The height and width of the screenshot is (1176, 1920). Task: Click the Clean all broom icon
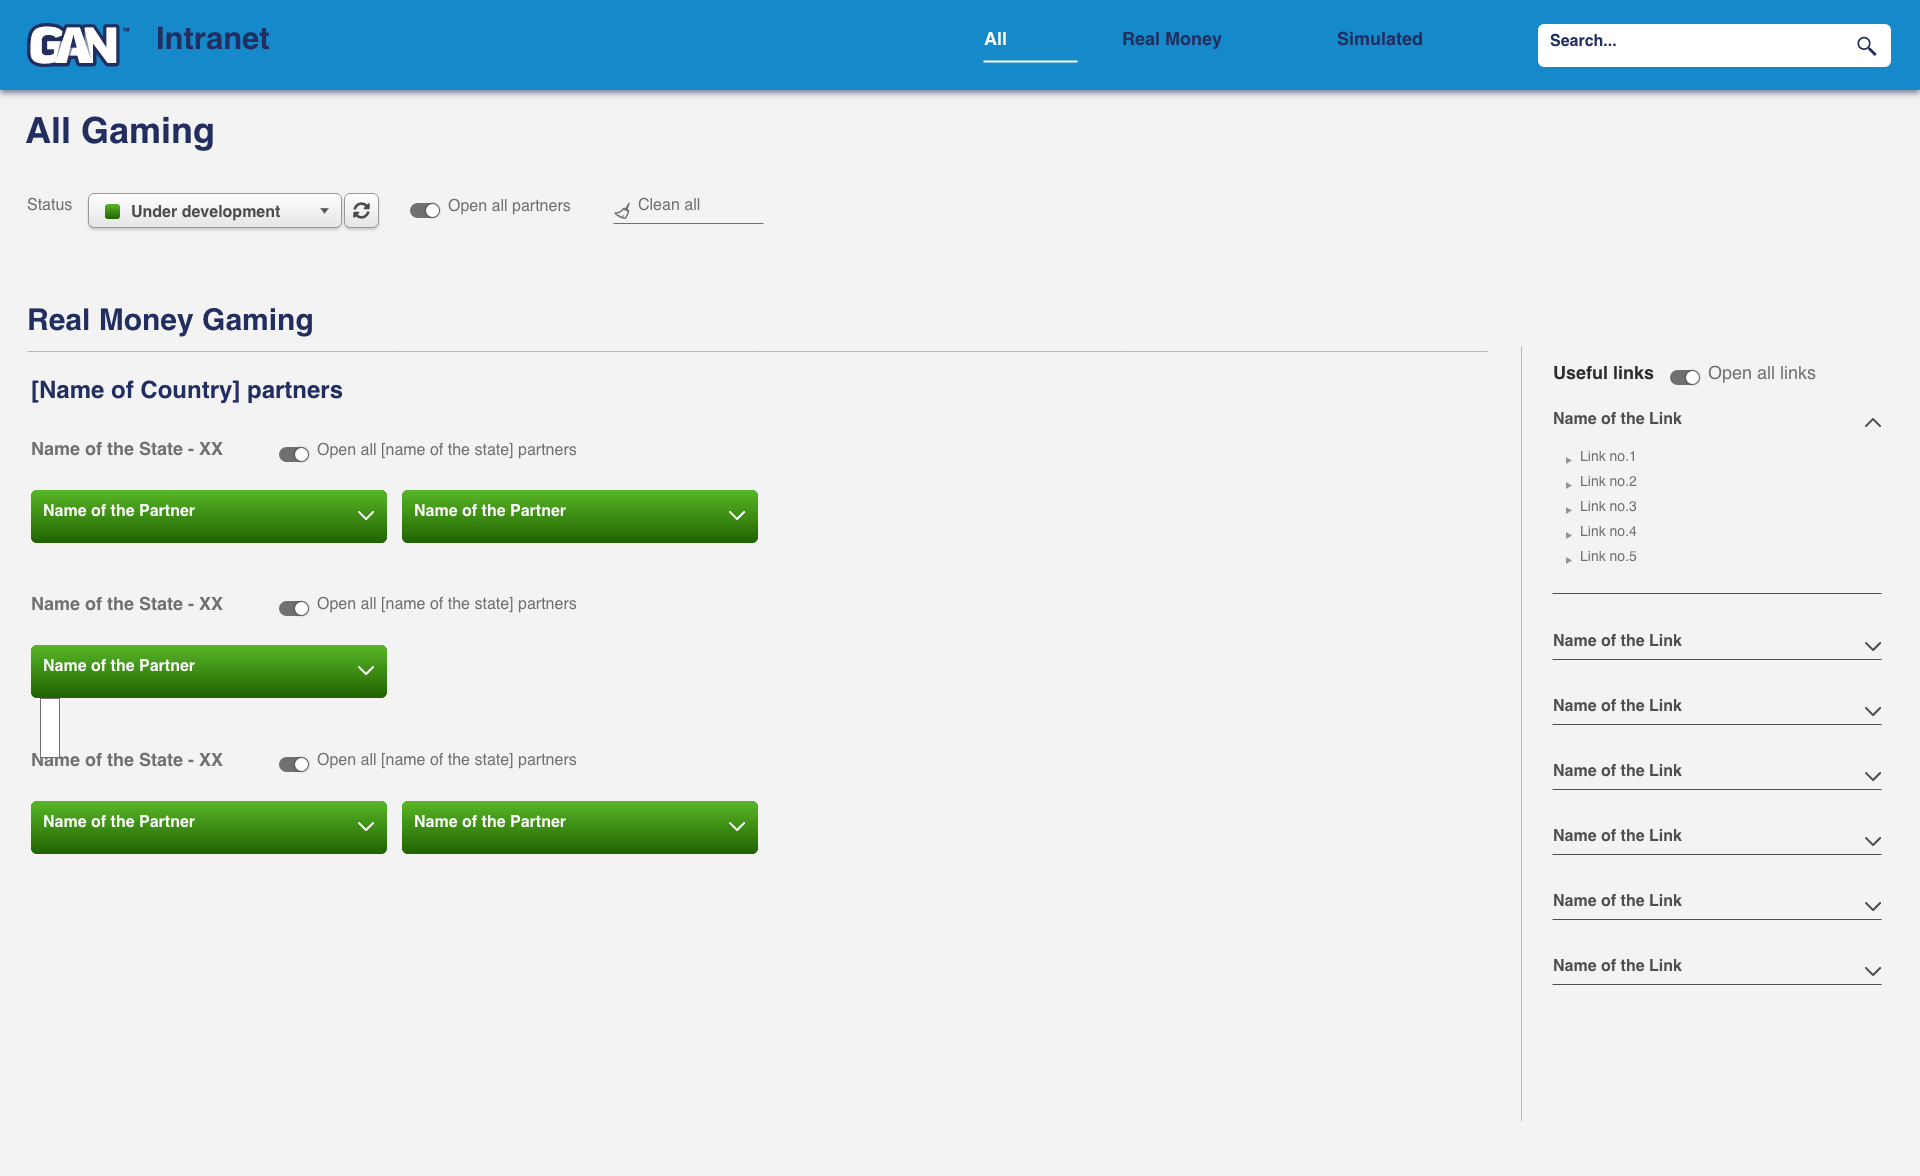(x=622, y=210)
